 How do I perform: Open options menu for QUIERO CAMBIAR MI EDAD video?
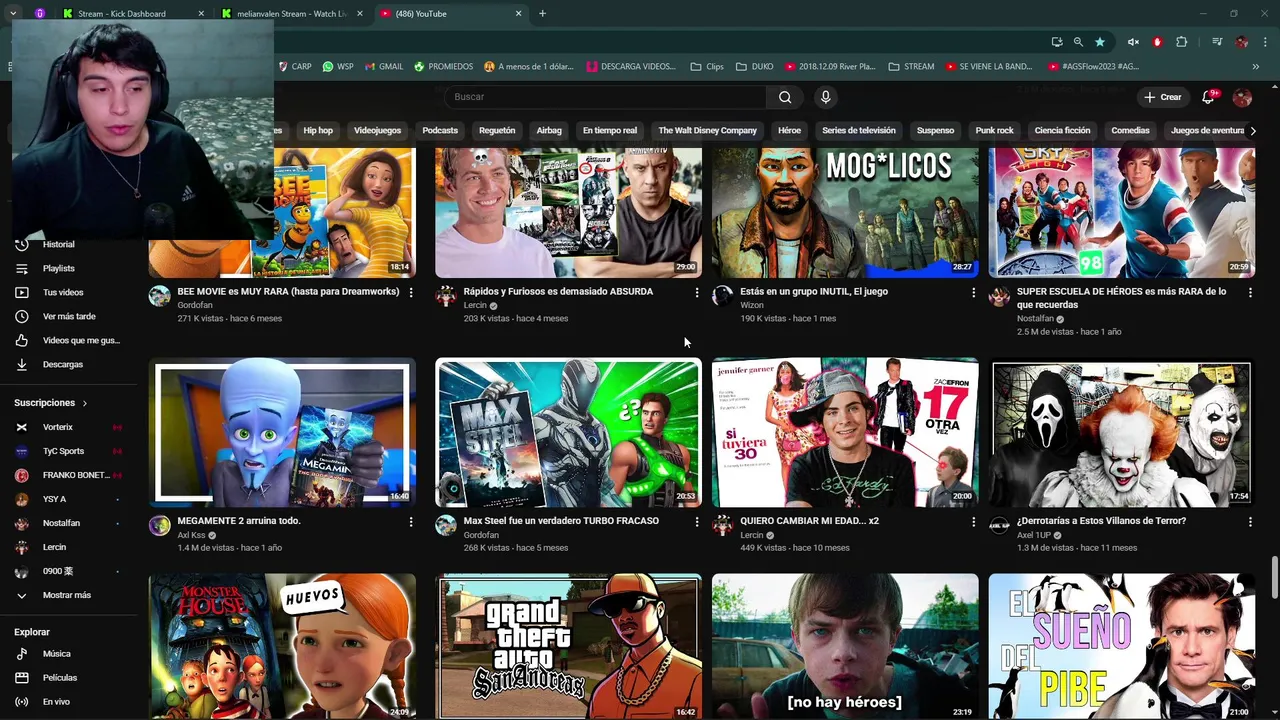tap(973, 521)
